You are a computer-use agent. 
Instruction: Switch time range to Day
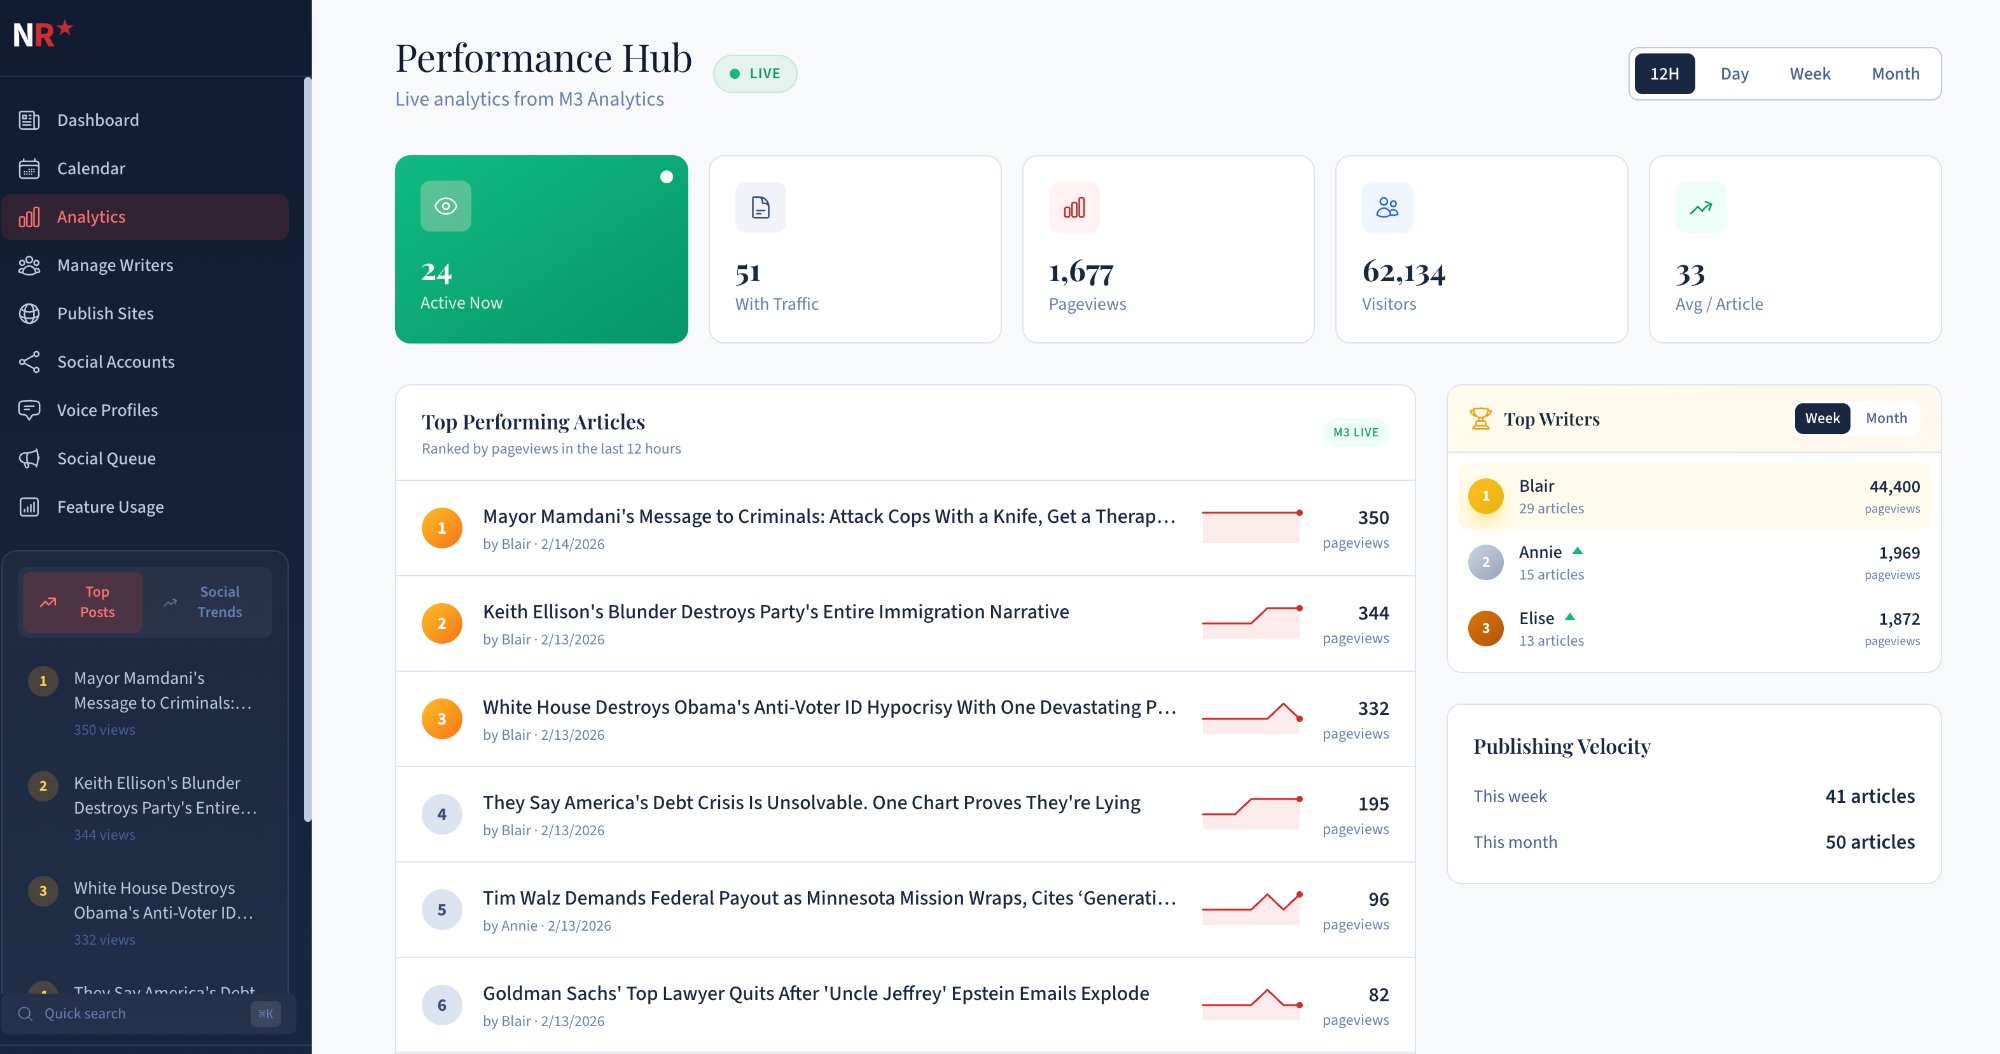[x=1734, y=74]
